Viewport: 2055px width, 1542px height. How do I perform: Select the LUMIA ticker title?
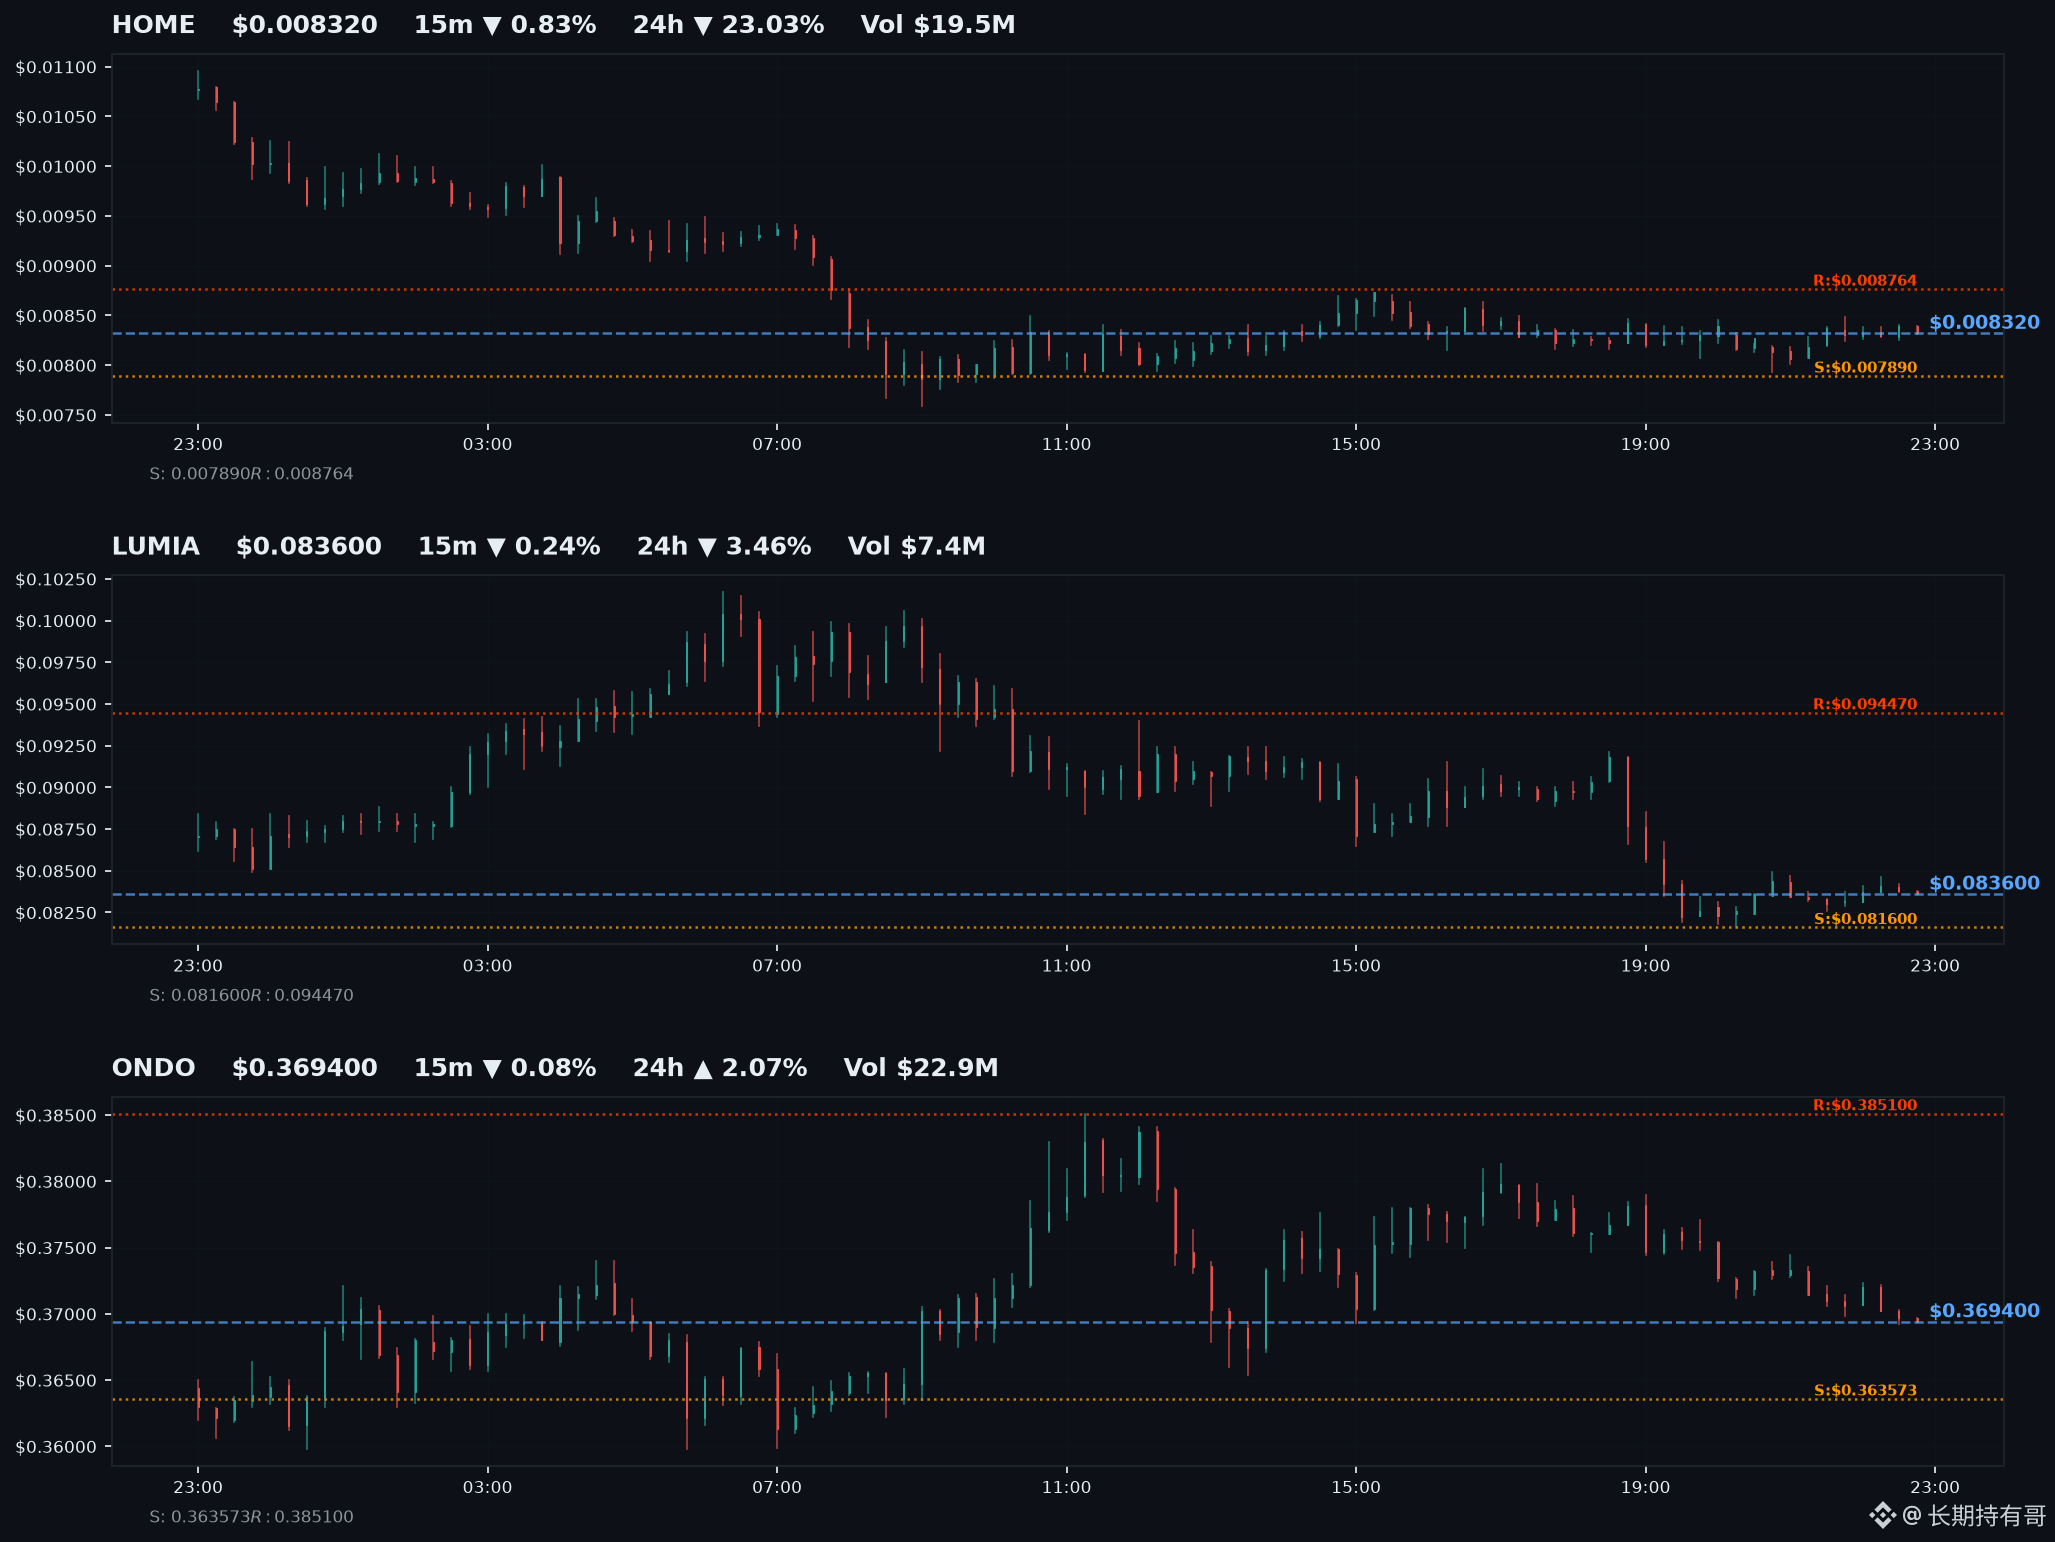(x=156, y=547)
